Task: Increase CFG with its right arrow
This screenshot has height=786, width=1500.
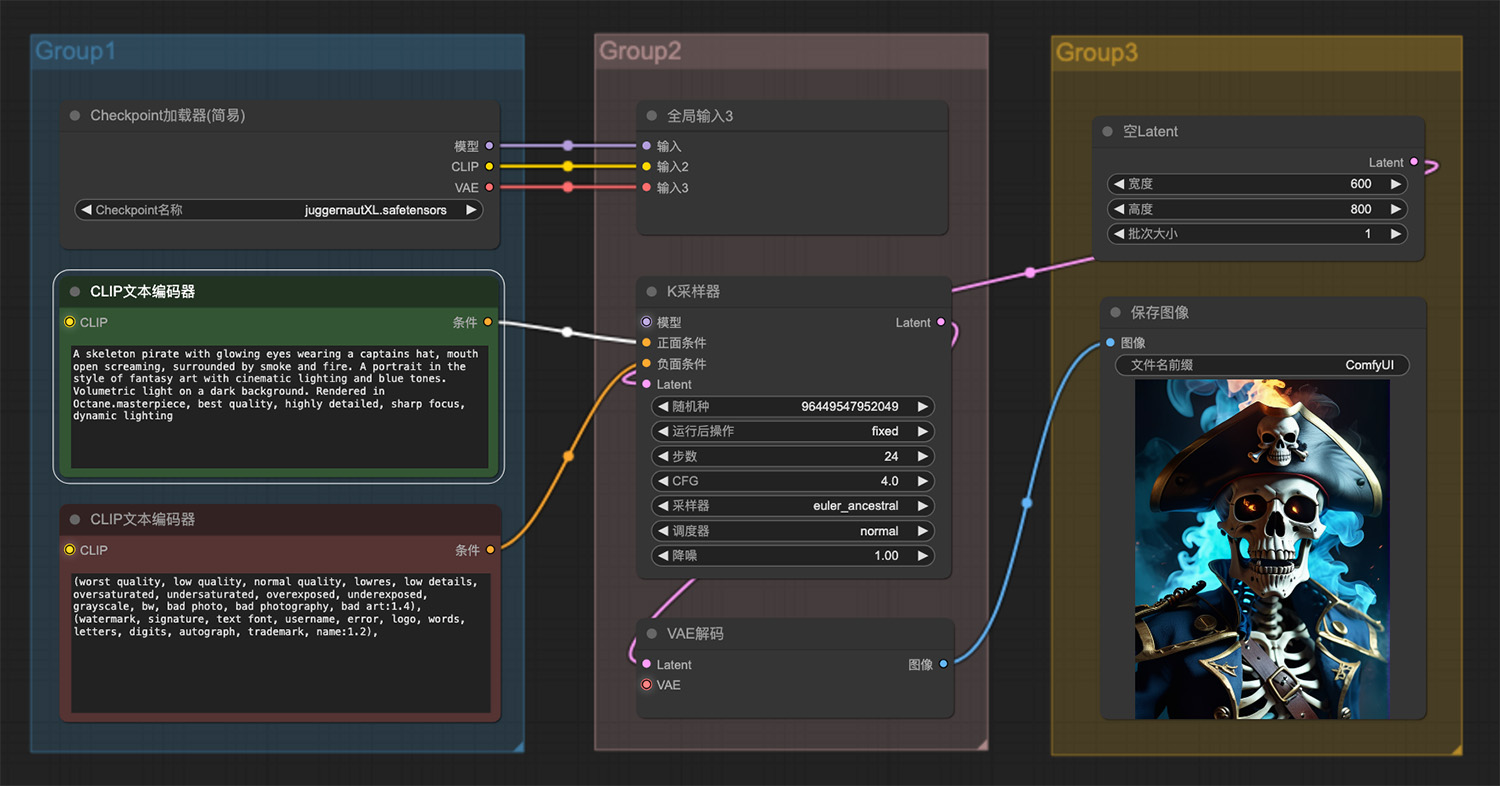Action: pos(922,481)
